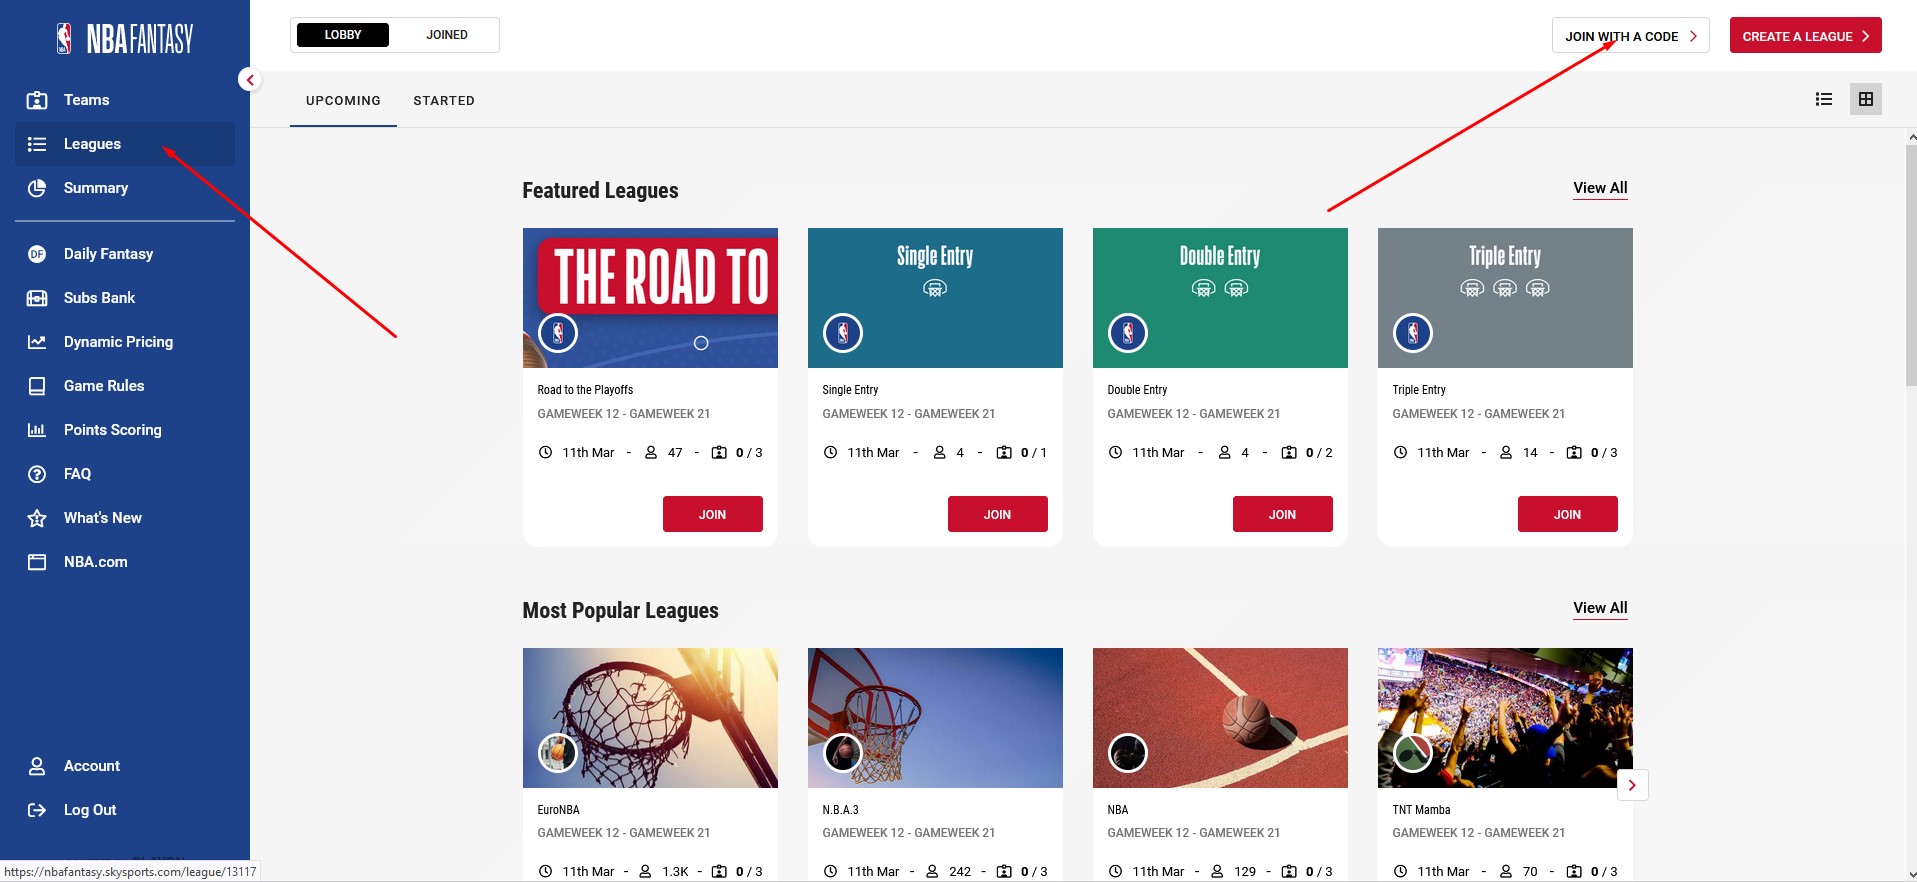Click the Daily Fantasy DF icon
Viewport: 1917px width, 882px height.
click(37, 254)
